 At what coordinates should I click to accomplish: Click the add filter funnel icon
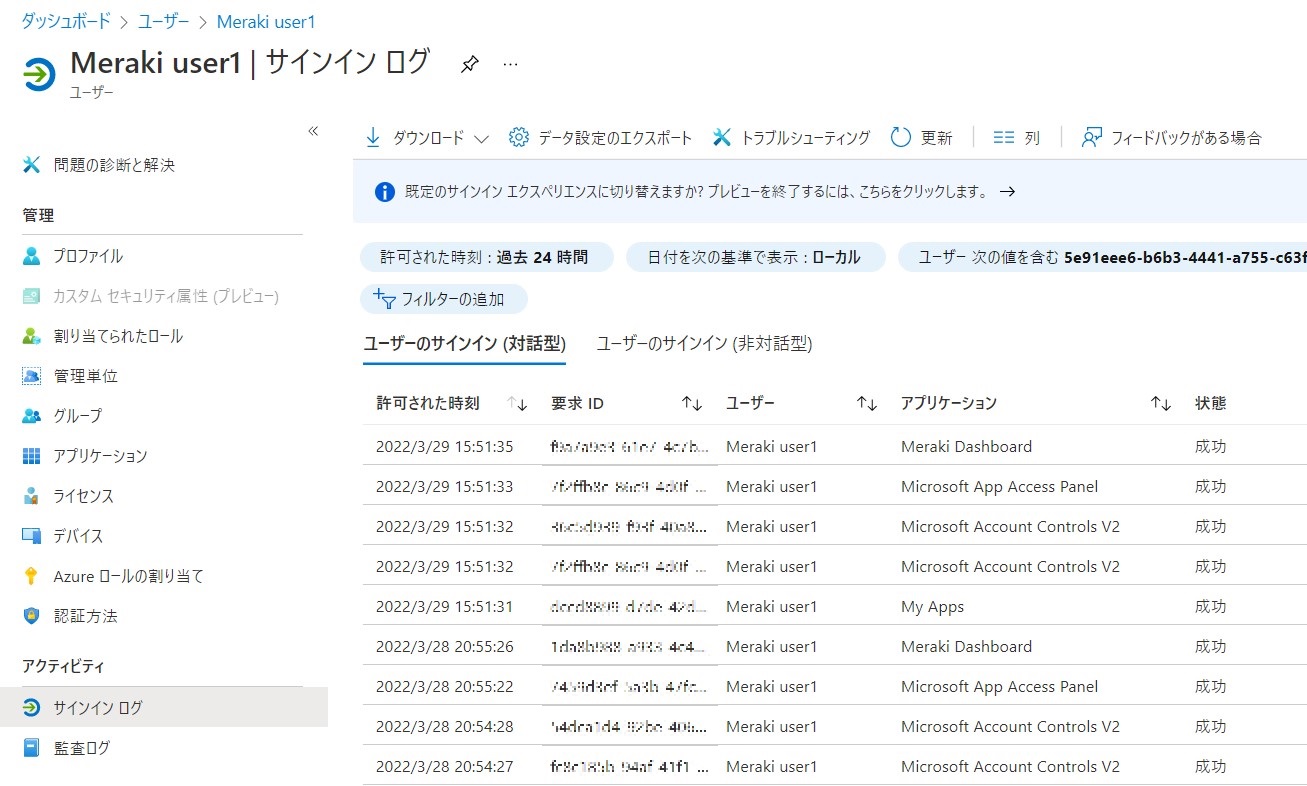tap(384, 298)
